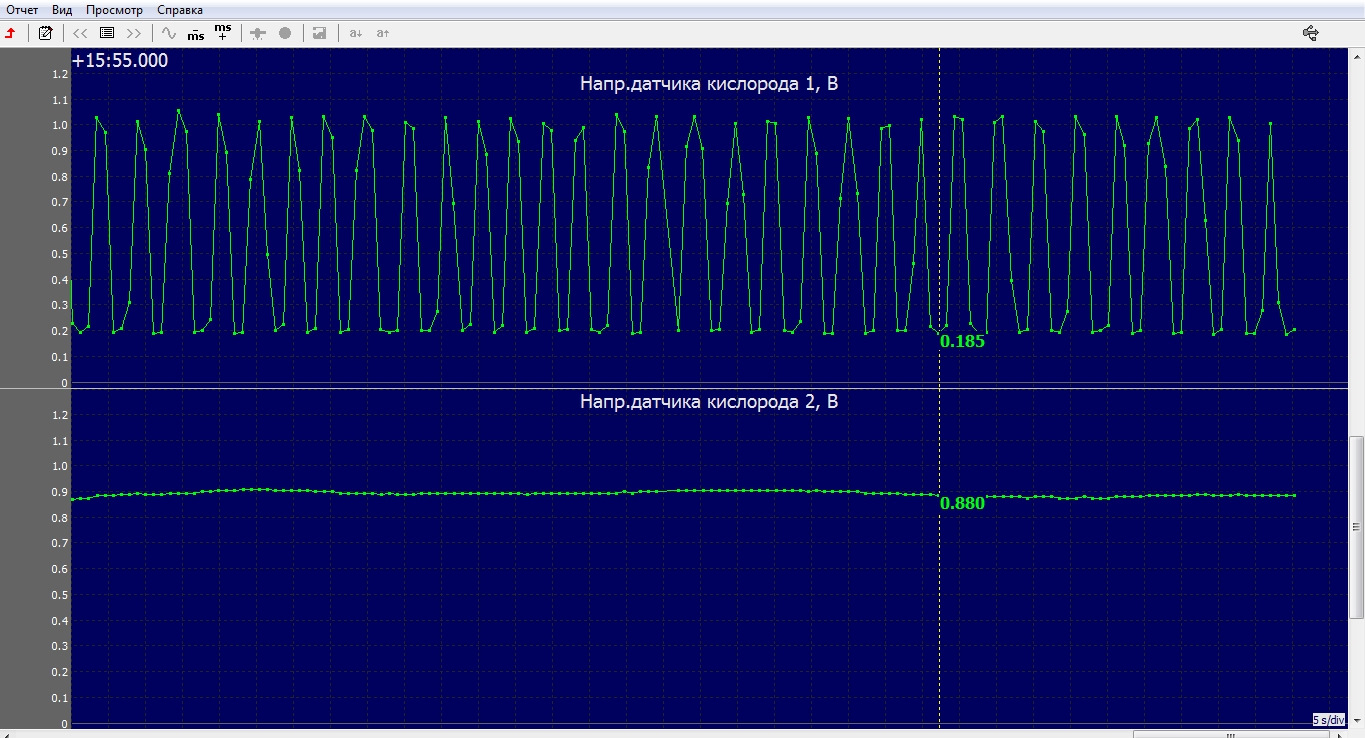Select the sine waveform icon
This screenshot has height=738, width=1365.
click(x=169, y=33)
